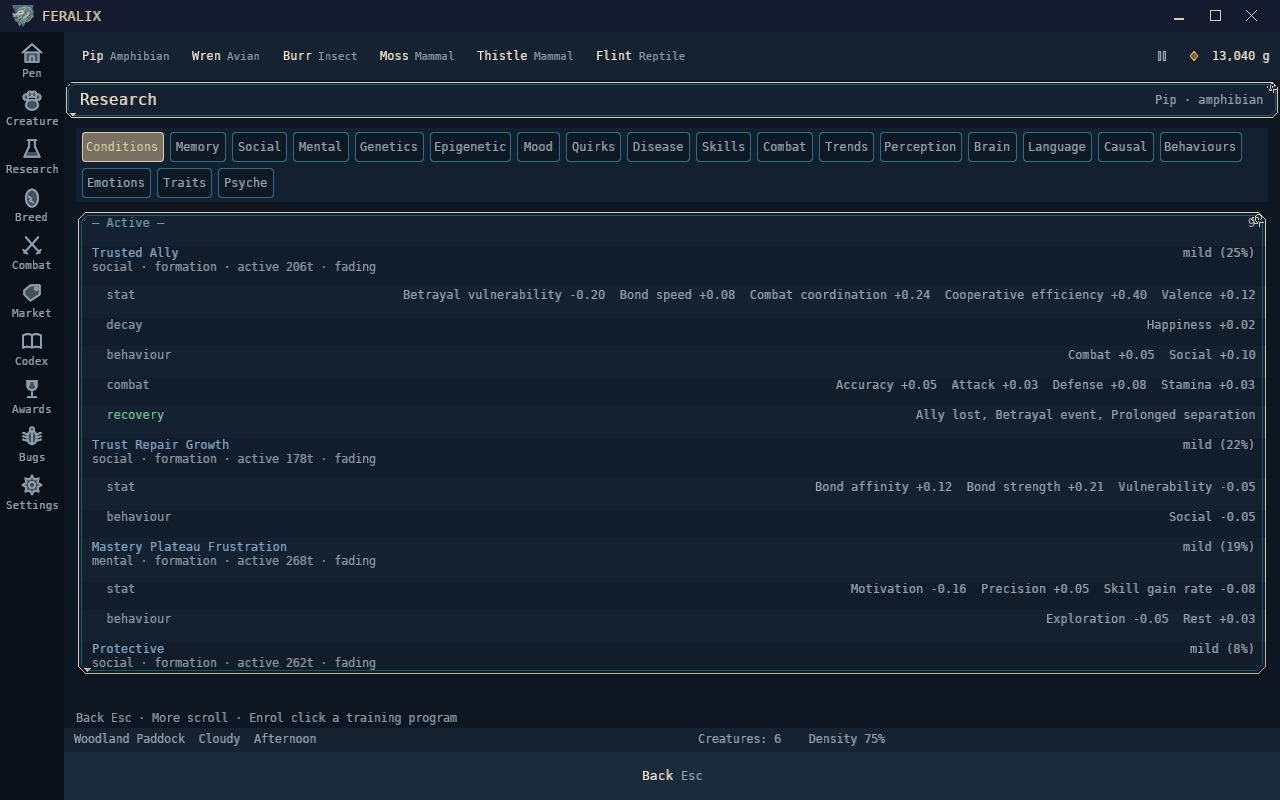Click the recovery row of Trusted Ally
This screenshot has height=800, width=1280.
(673, 415)
